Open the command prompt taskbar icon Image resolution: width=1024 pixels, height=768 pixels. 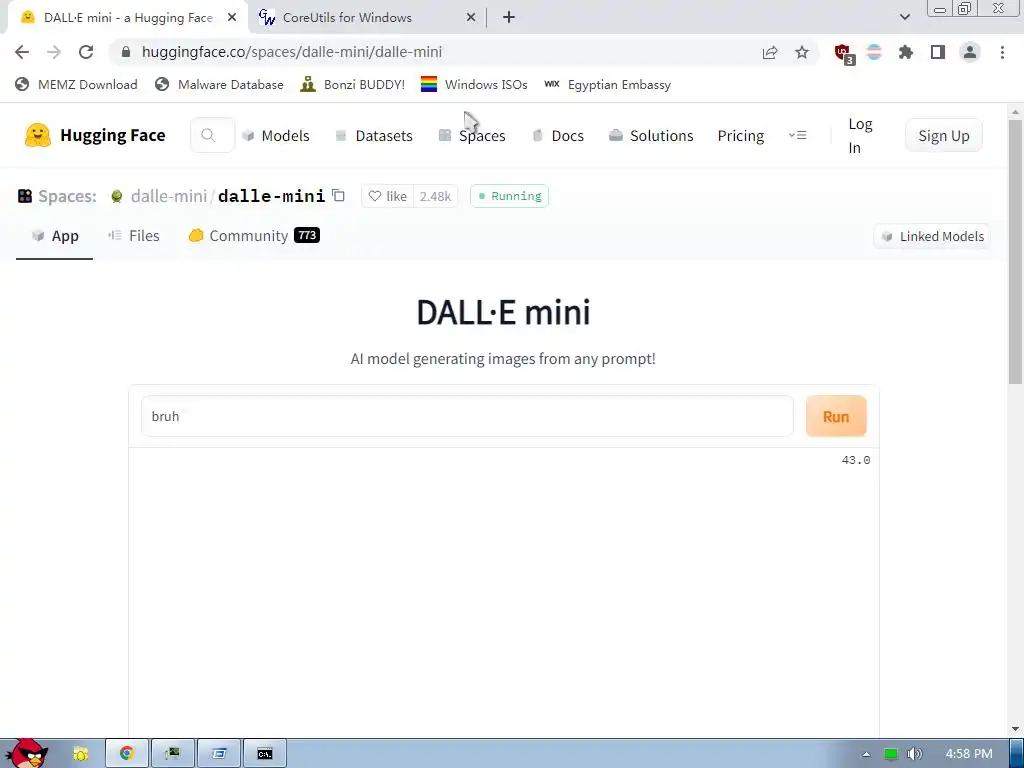point(264,754)
